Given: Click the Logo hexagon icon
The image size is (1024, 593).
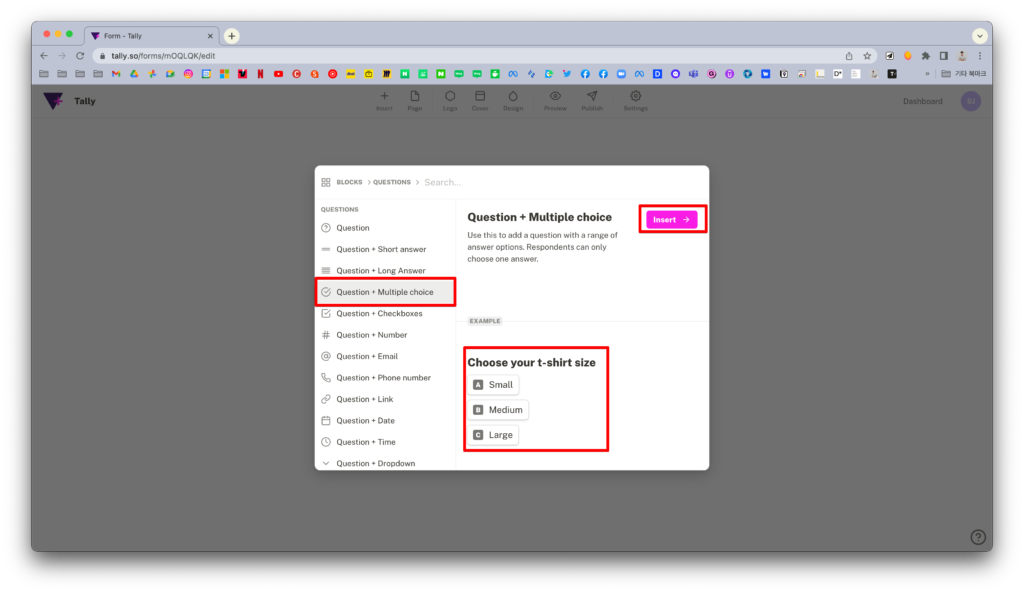Looking at the screenshot, I should (450, 97).
